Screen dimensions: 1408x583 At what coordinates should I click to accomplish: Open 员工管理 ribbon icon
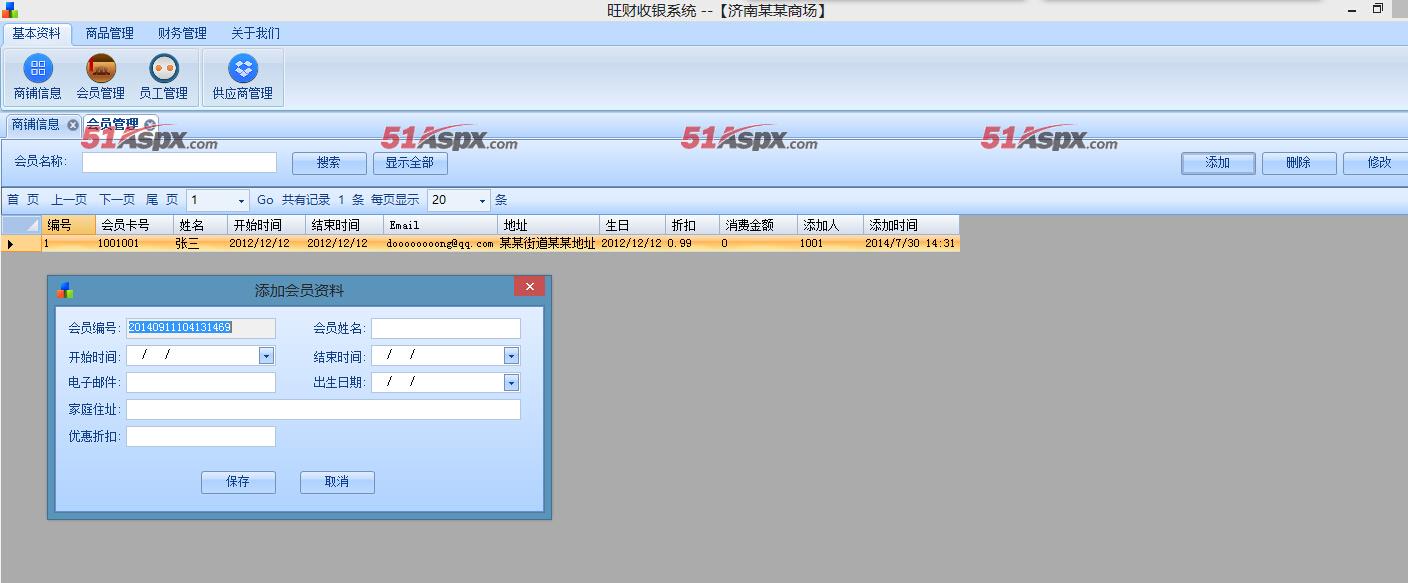[x=163, y=78]
